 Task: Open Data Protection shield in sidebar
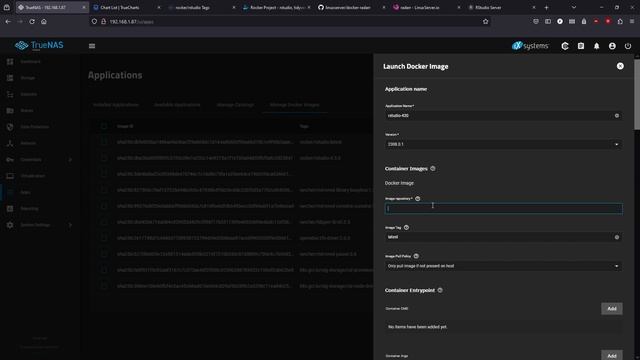point(10,127)
